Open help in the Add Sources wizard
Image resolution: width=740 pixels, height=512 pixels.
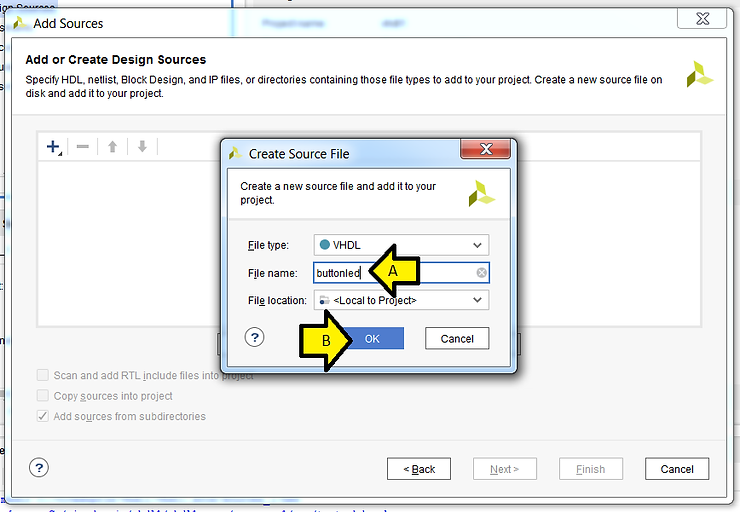pos(39,468)
